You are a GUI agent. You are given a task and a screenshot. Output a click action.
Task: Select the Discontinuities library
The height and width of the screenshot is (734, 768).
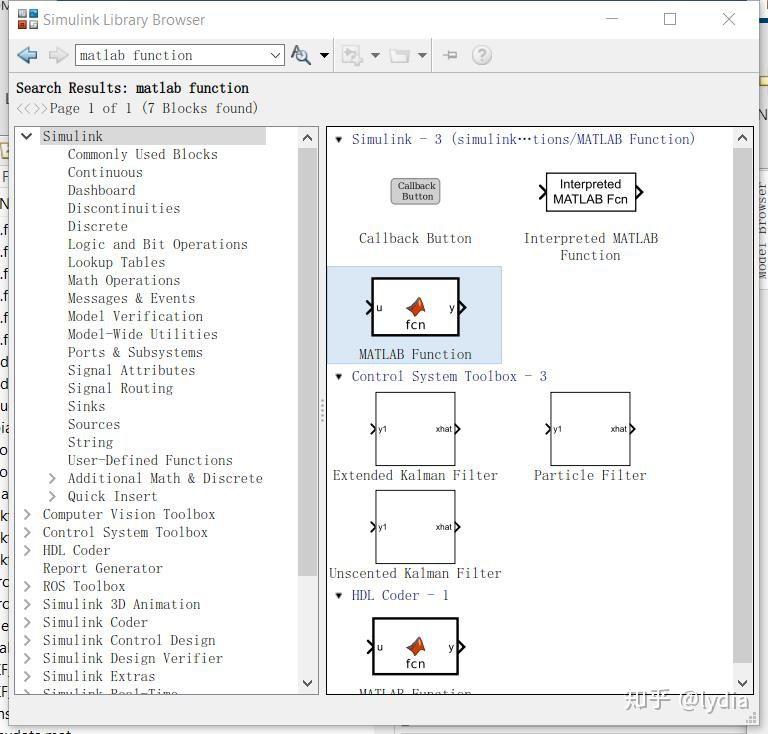click(x=124, y=209)
